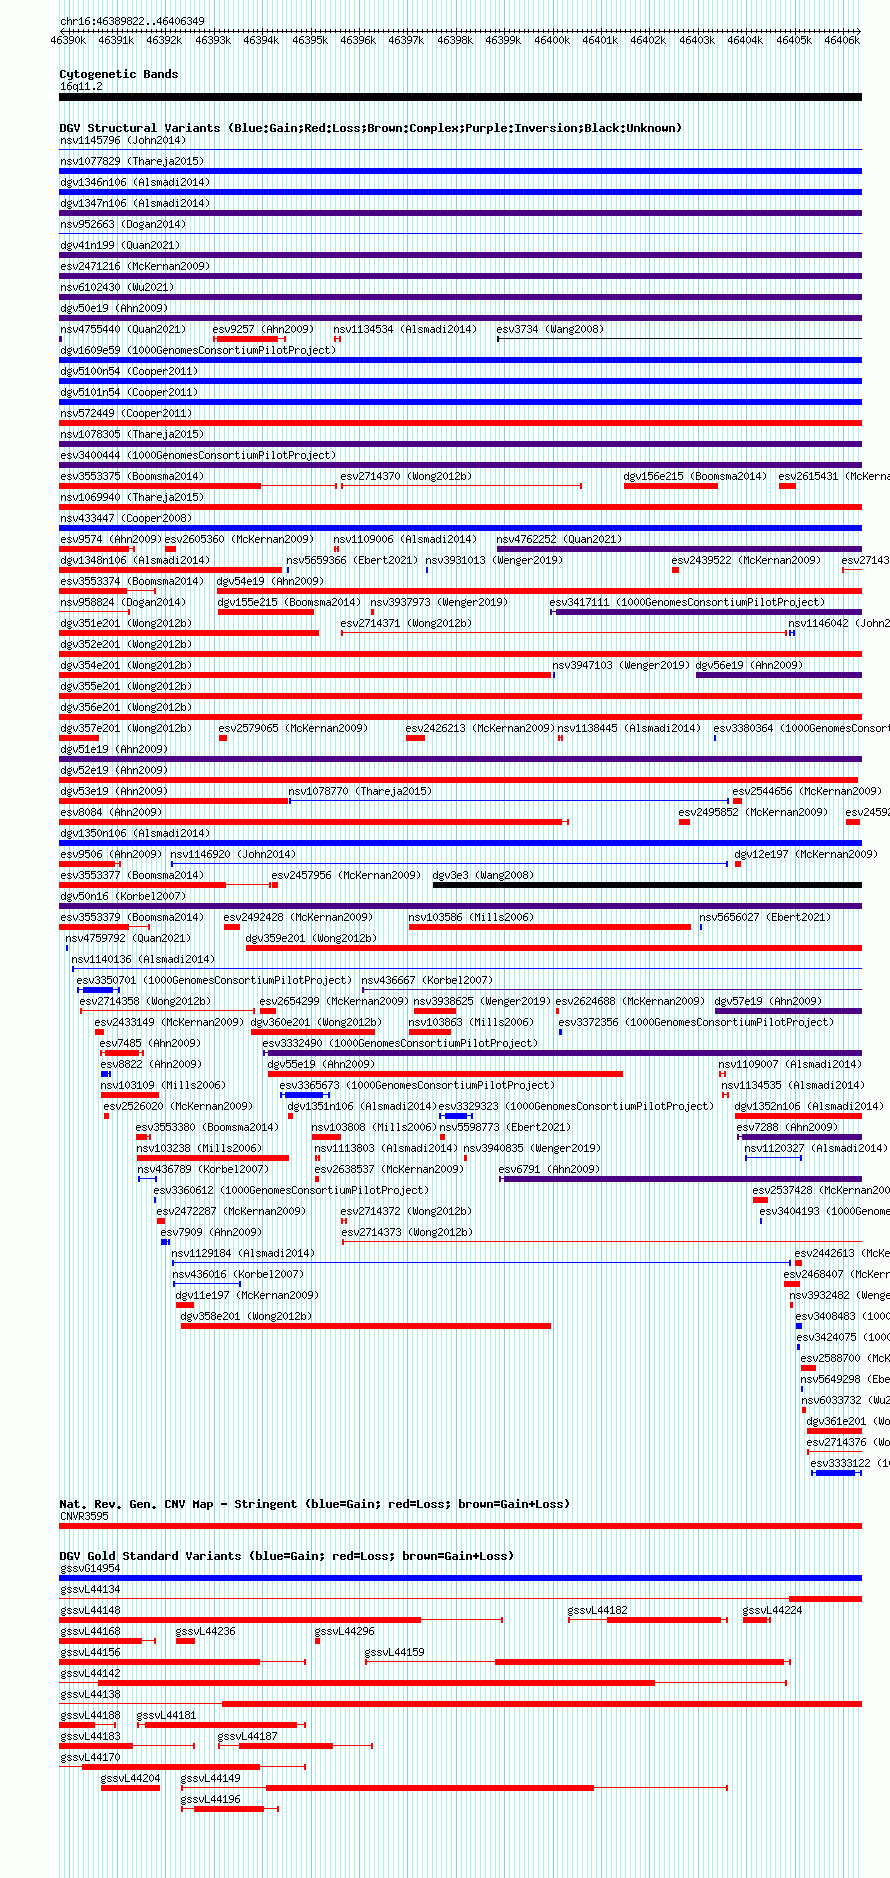
Task: Click the dgv54e19 (Ahn2009) red bar
Action: coord(539,591)
